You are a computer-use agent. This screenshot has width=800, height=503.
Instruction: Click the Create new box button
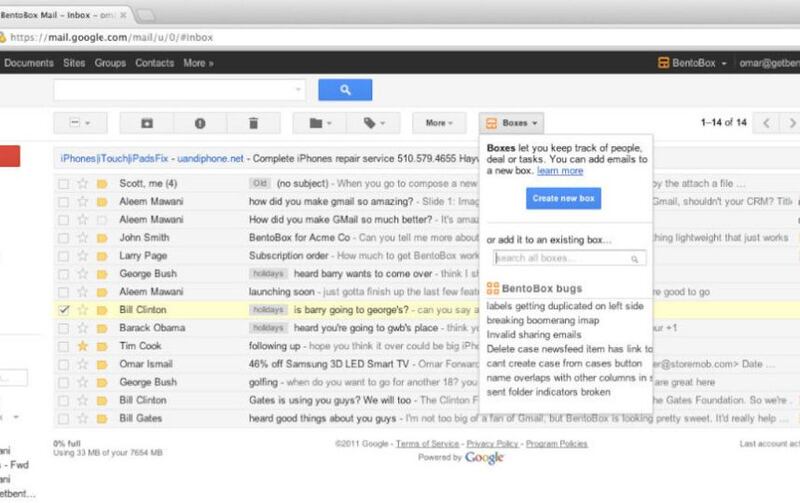[x=563, y=198]
